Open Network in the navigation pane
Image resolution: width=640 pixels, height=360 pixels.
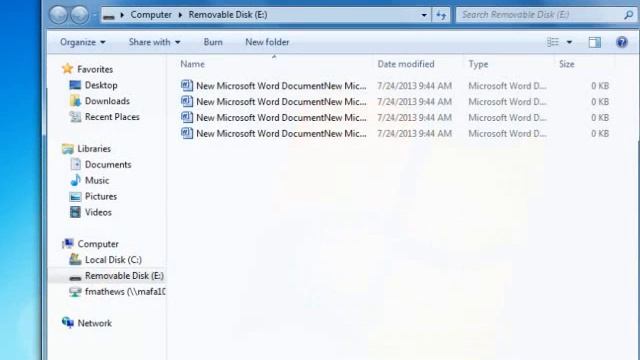click(94, 323)
